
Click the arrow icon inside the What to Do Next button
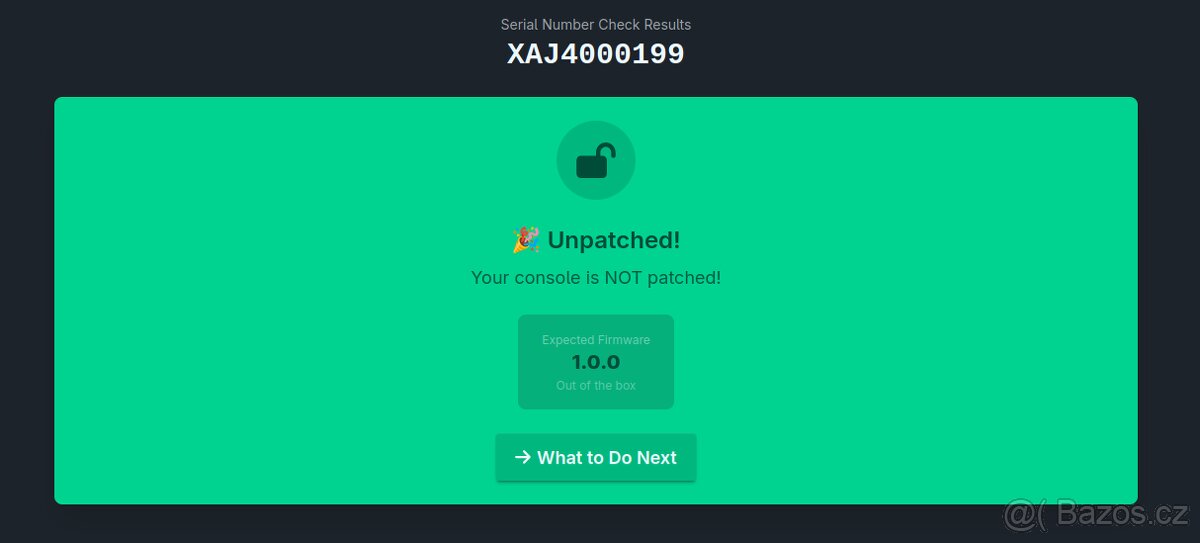pyautogui.click(x=522, y=457)
